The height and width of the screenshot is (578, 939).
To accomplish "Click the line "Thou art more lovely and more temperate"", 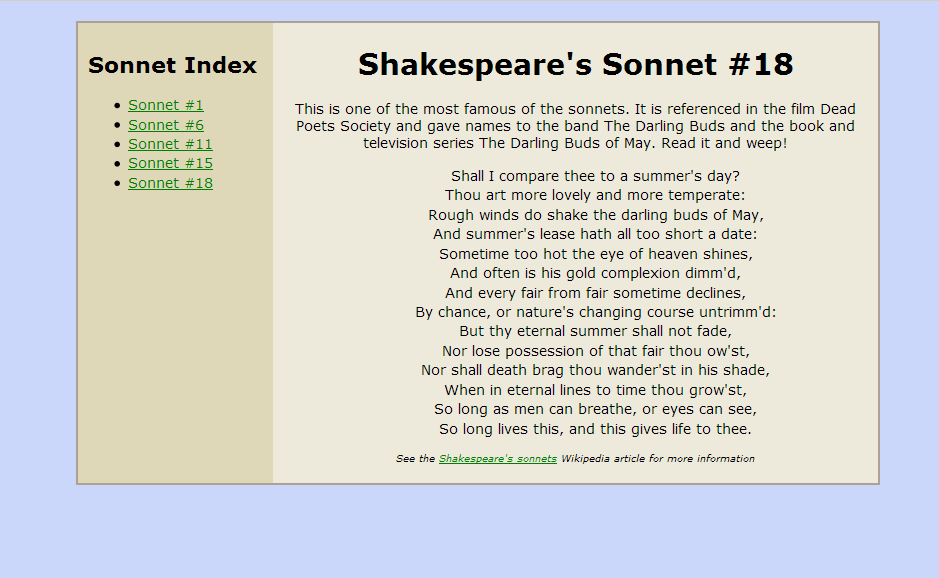I will [x=595, y=195].
